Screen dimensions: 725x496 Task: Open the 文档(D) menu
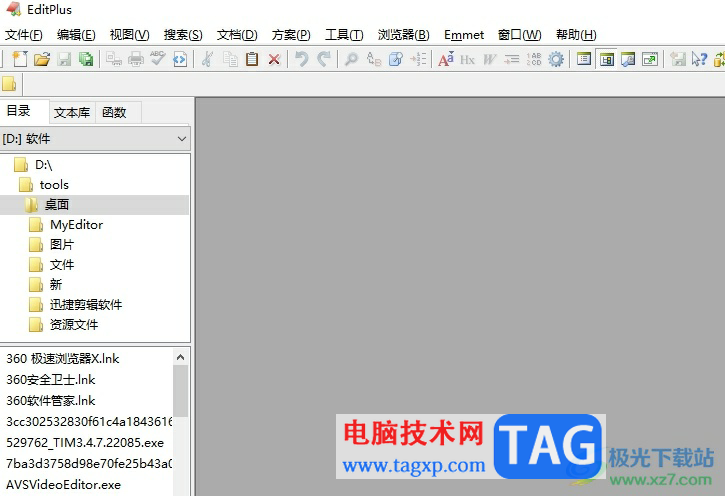coord(237,35)
